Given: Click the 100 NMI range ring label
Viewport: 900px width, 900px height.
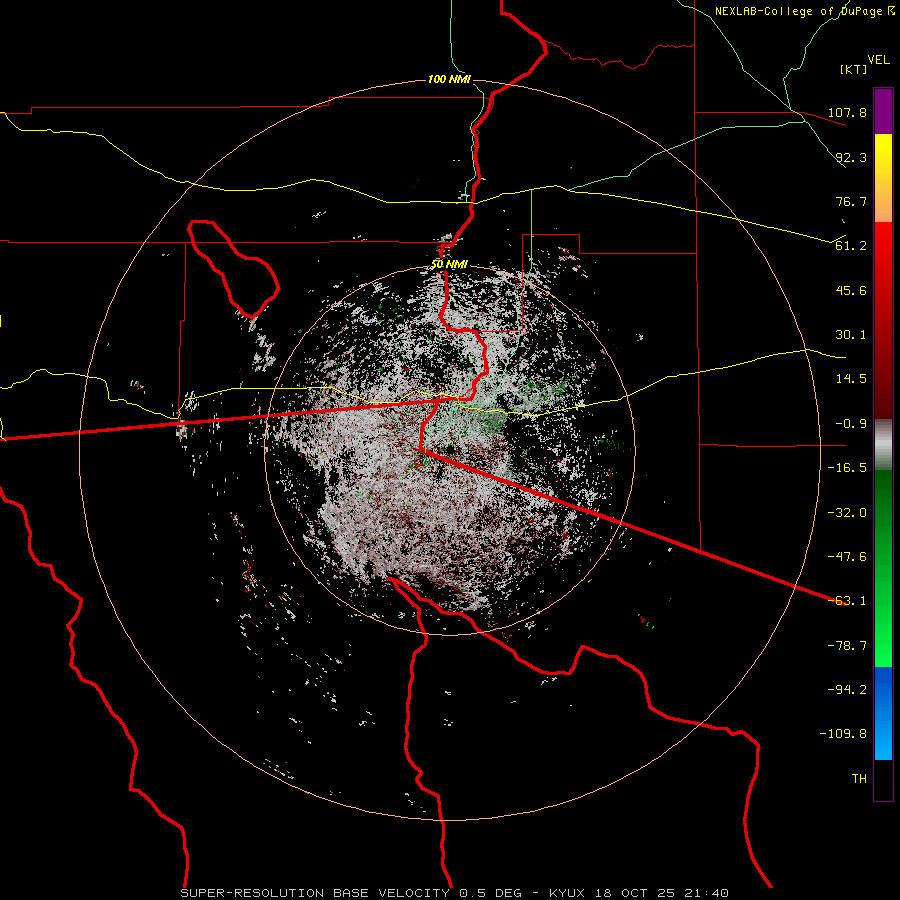Looking at the screenshot, I should click(449, 79).
